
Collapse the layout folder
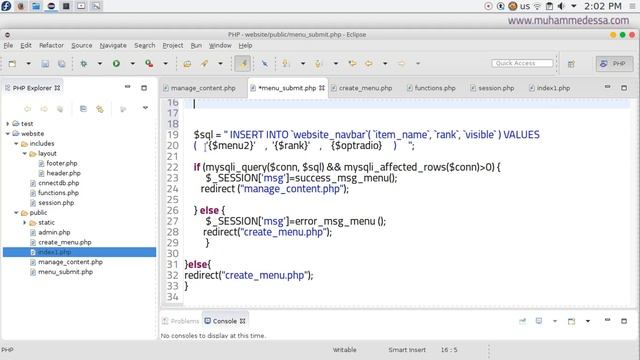[24, 153]
